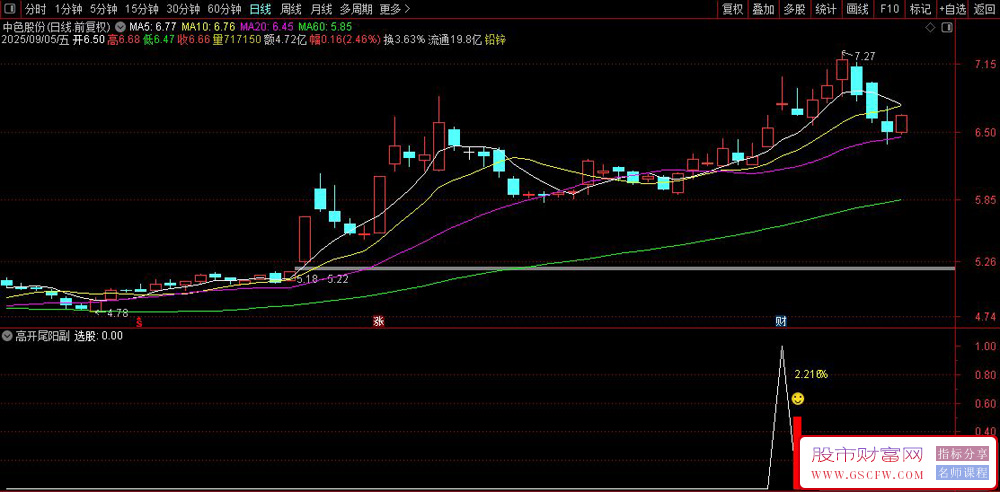
Task: Select the 60分钟 period tab
Action: (x=224, y=9)
